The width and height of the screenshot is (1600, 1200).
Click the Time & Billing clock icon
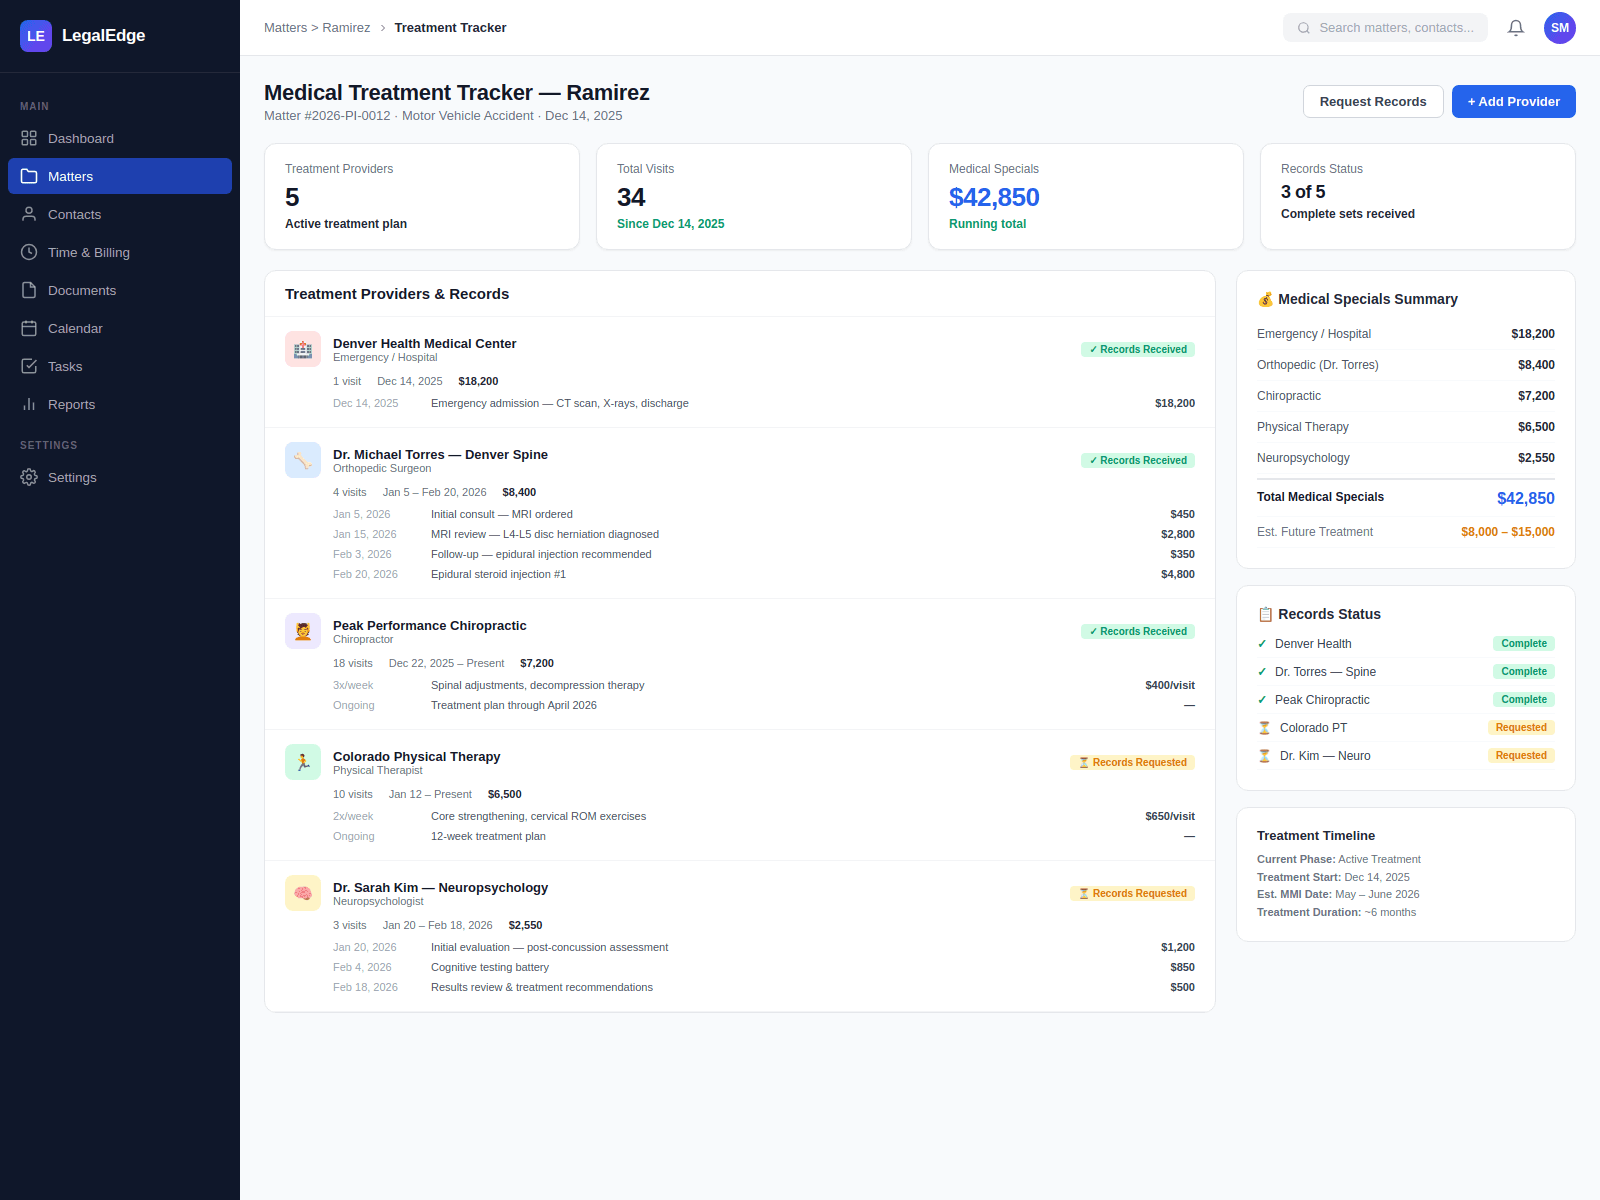tap(29, 252)
